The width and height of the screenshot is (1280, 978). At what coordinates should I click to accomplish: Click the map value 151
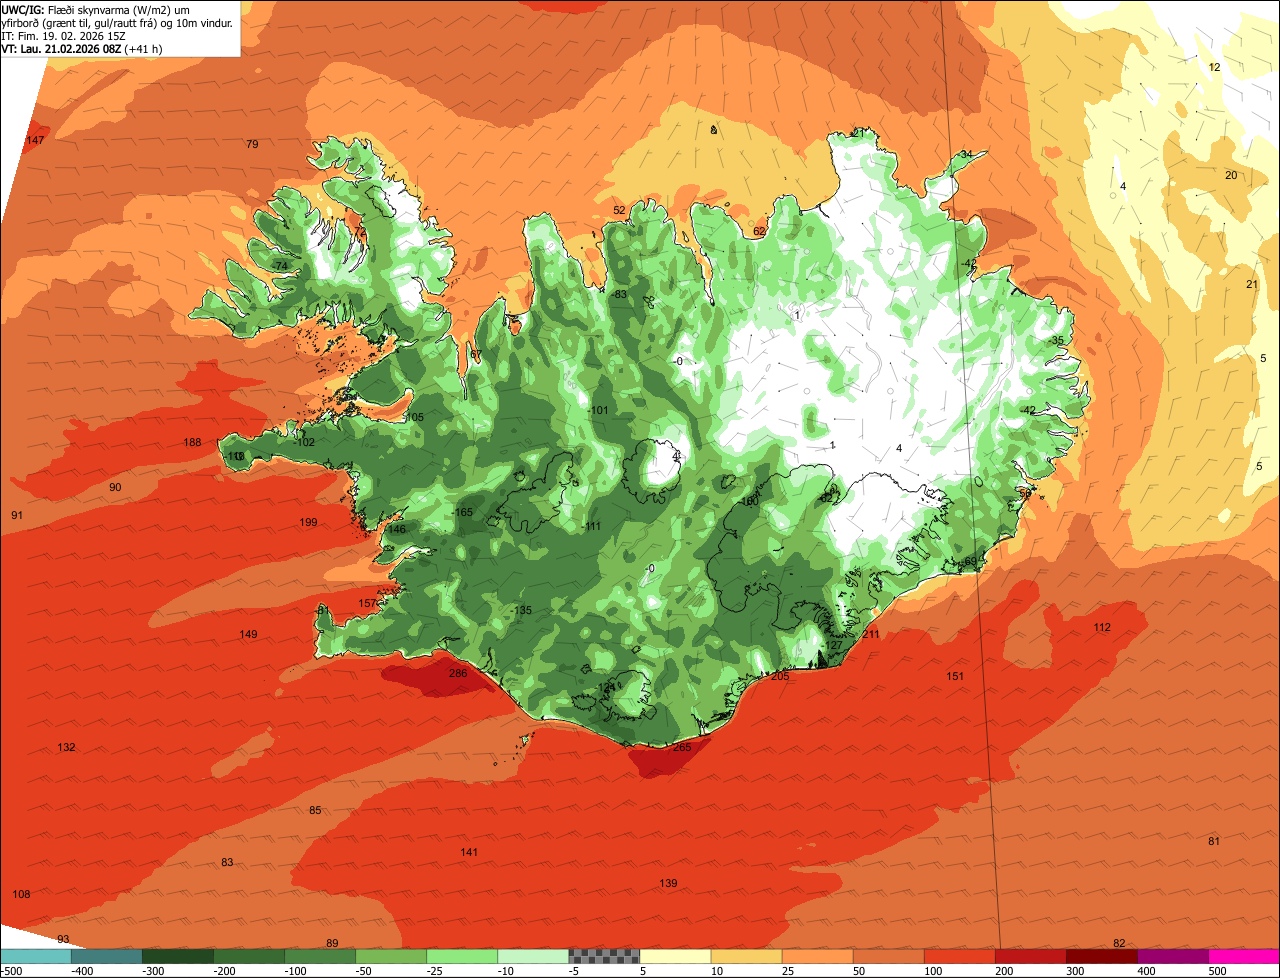click(955, 676)
